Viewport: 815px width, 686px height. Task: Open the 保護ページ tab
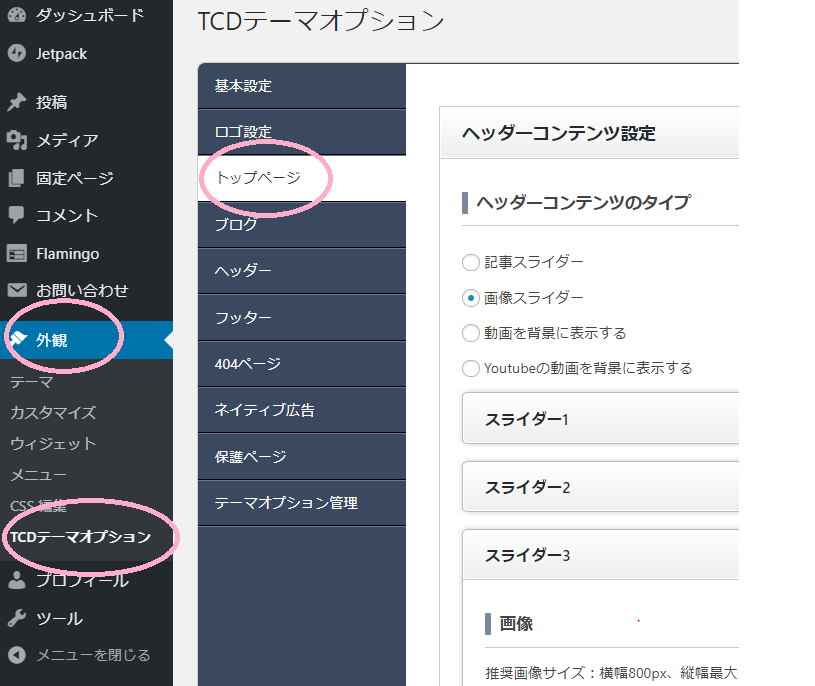click(301, 456)
